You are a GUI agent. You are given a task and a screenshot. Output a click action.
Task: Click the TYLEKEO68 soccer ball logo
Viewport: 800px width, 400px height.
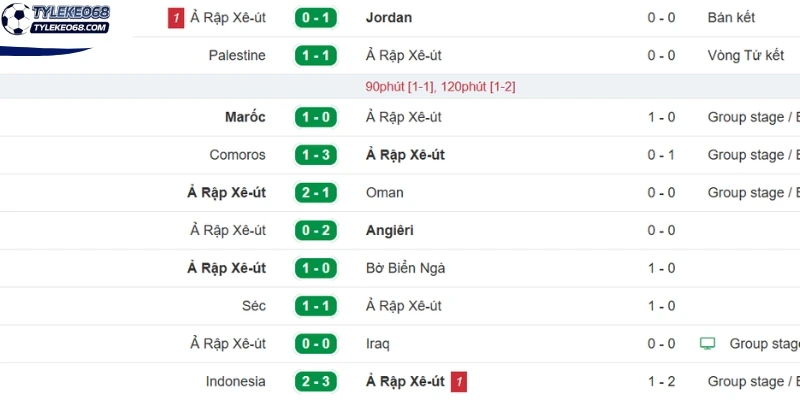point(55,19)
